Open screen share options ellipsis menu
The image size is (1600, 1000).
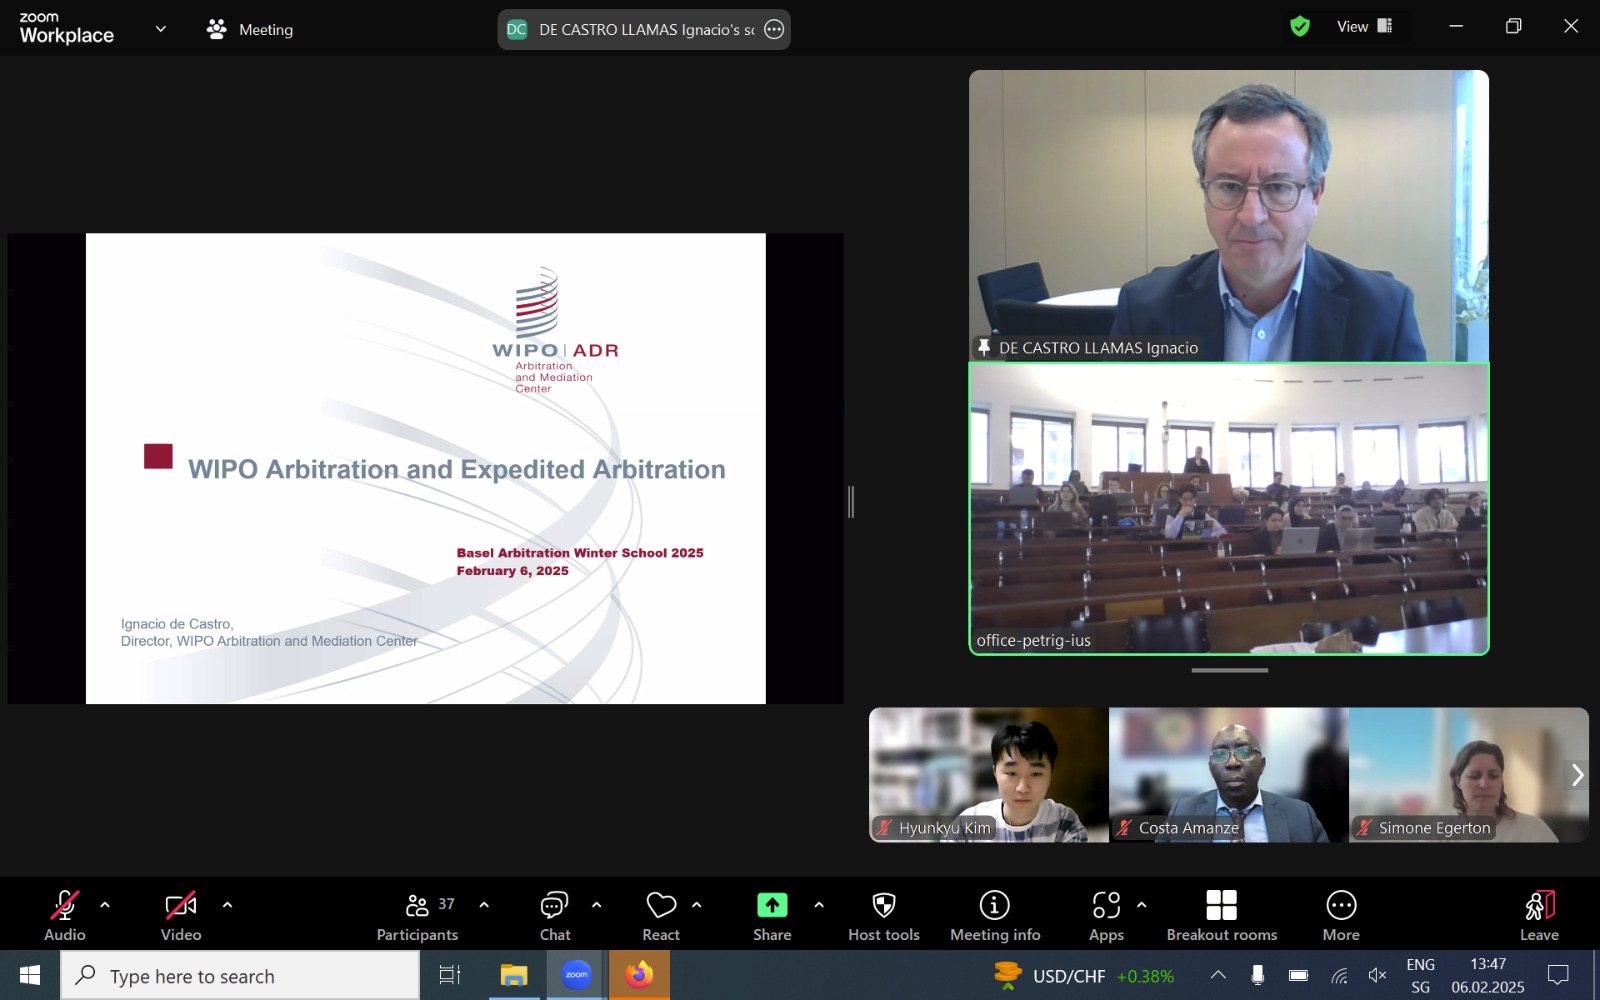[x=774, y=30]
